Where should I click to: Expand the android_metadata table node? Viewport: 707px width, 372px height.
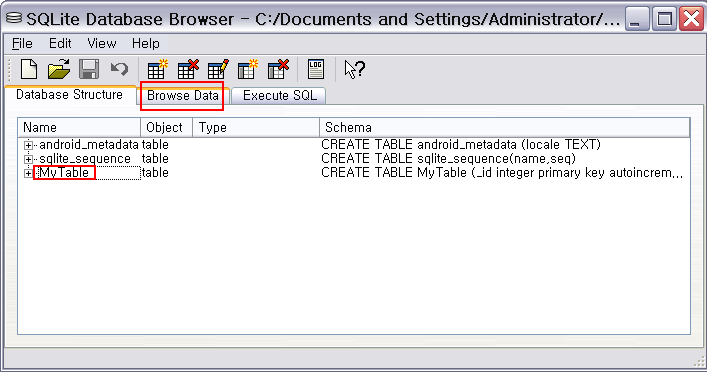(28, 145)
